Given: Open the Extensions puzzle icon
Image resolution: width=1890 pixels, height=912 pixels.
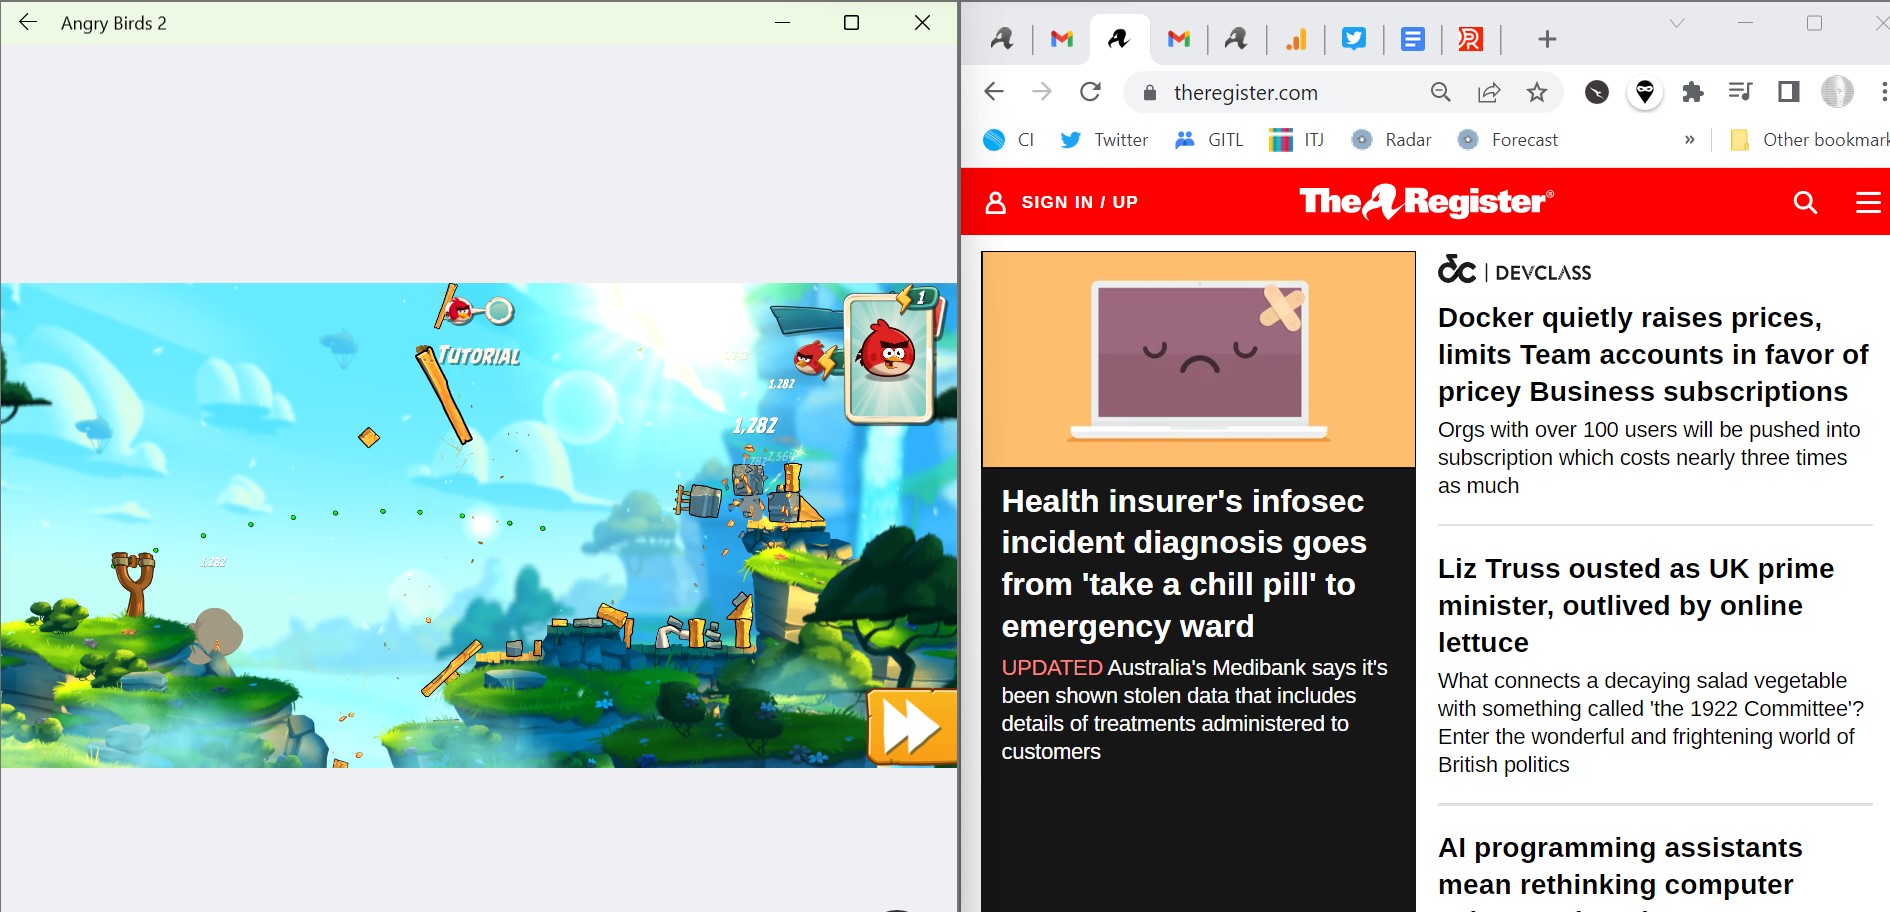Looking at the screenshot, I should (x=1693, y=92).
